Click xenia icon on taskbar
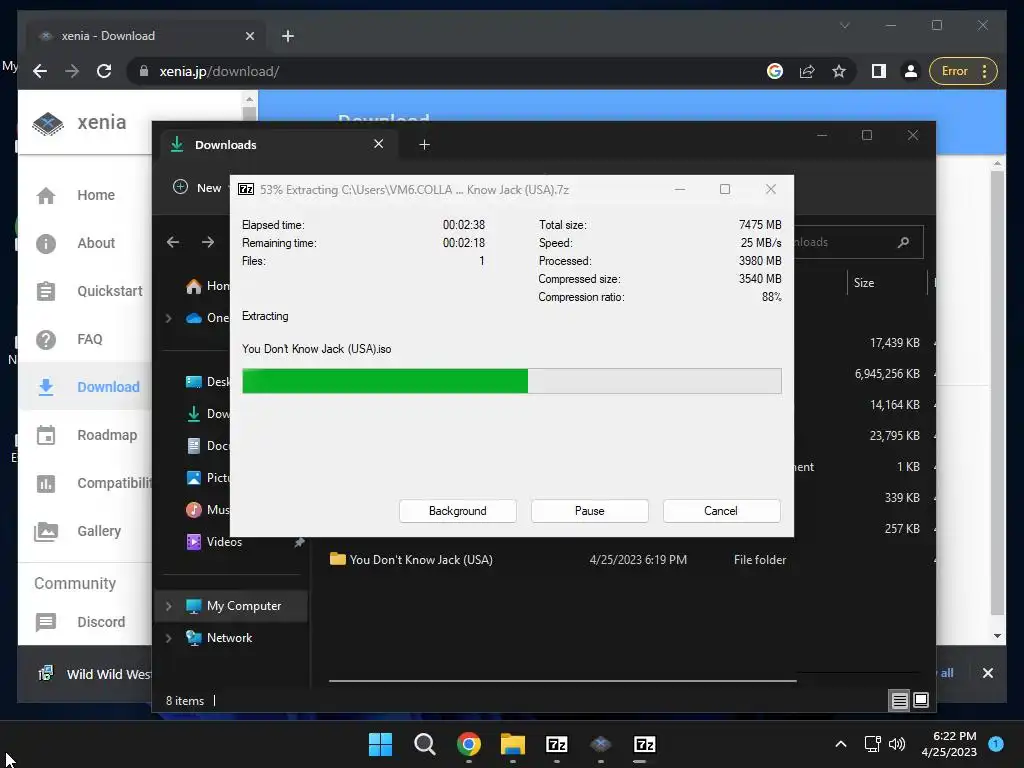The height and width of the screenshot is (768, 1024). (601, 744)
